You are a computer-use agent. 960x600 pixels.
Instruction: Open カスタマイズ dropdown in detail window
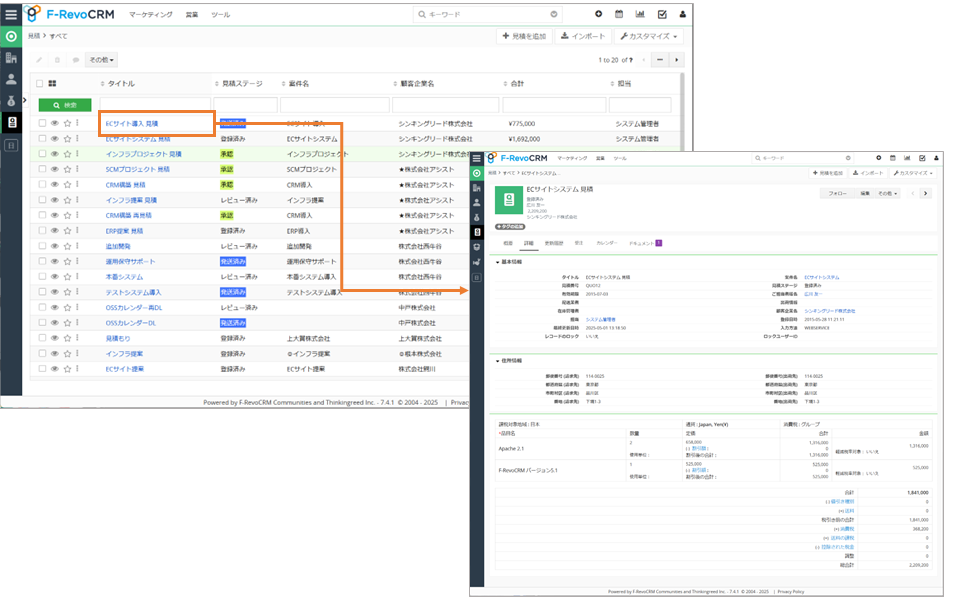(913, 173)
